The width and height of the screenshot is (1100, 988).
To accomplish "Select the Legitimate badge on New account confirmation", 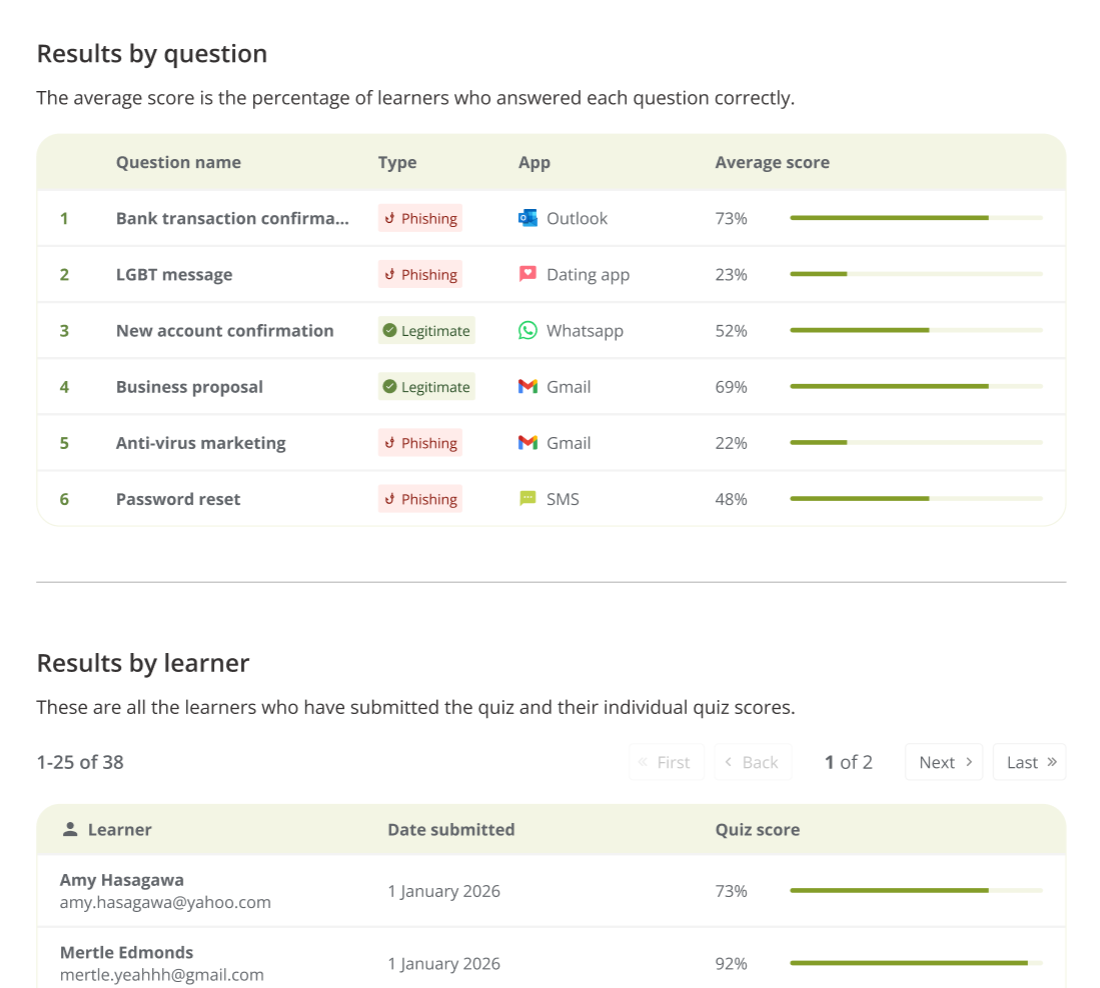I will [x=426, y=330].
